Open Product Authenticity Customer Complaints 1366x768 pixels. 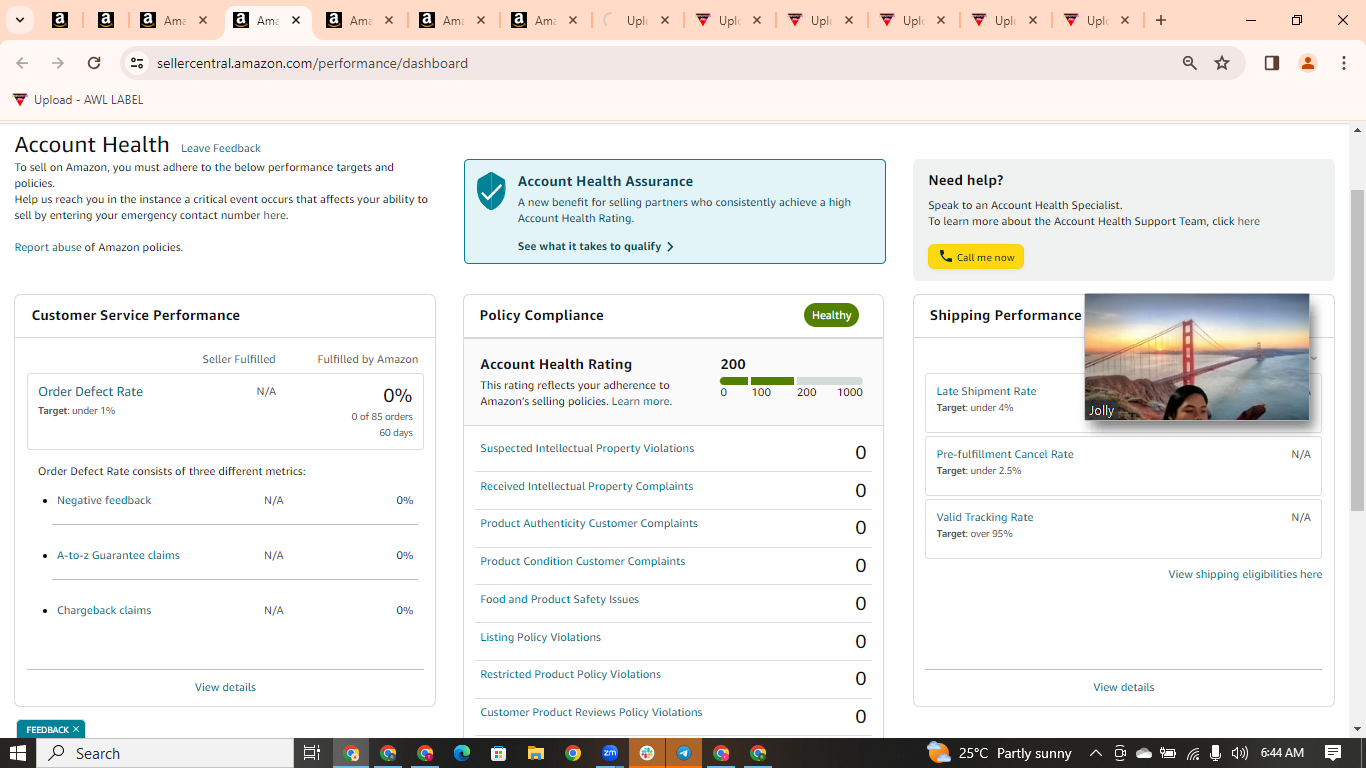point(589,523)
